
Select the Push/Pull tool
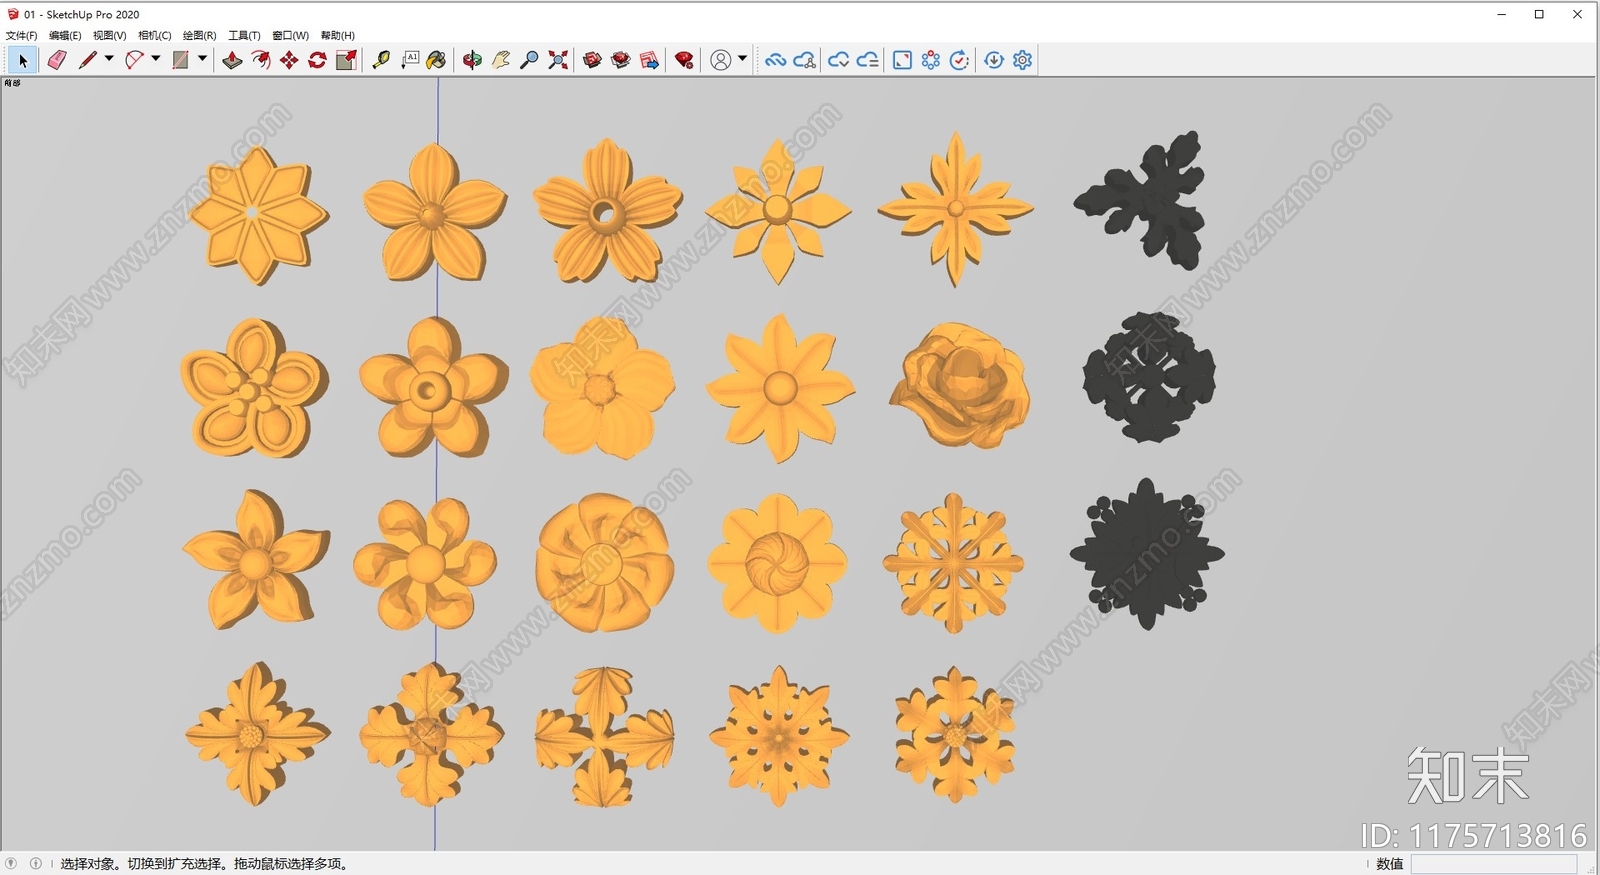point(232,60)
